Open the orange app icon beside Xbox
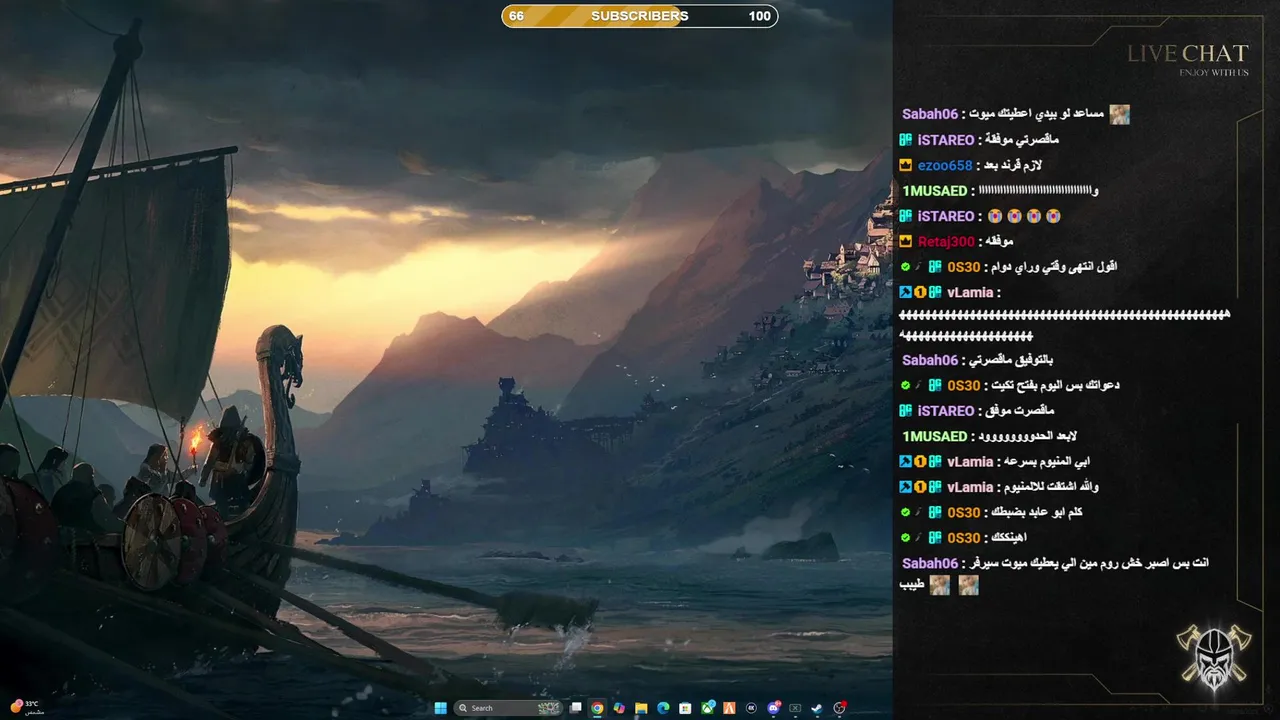Screen dimensions: 1280x720 coord(729,708)
